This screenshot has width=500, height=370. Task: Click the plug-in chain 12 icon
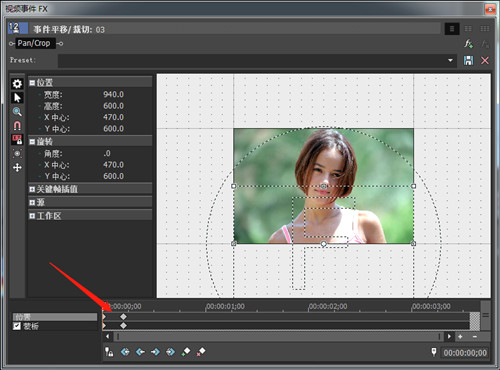pyautogui.click(x=18, y=28)
